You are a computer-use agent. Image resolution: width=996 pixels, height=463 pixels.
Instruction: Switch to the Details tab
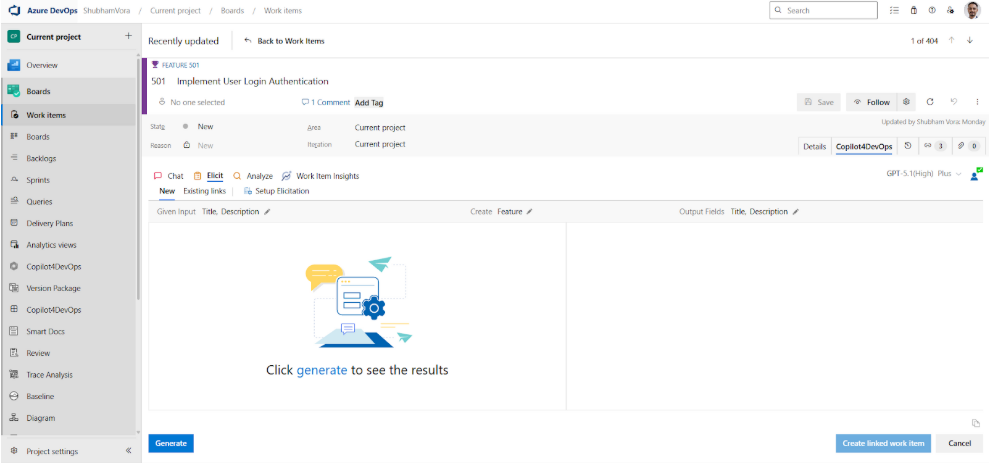point(814,147)
